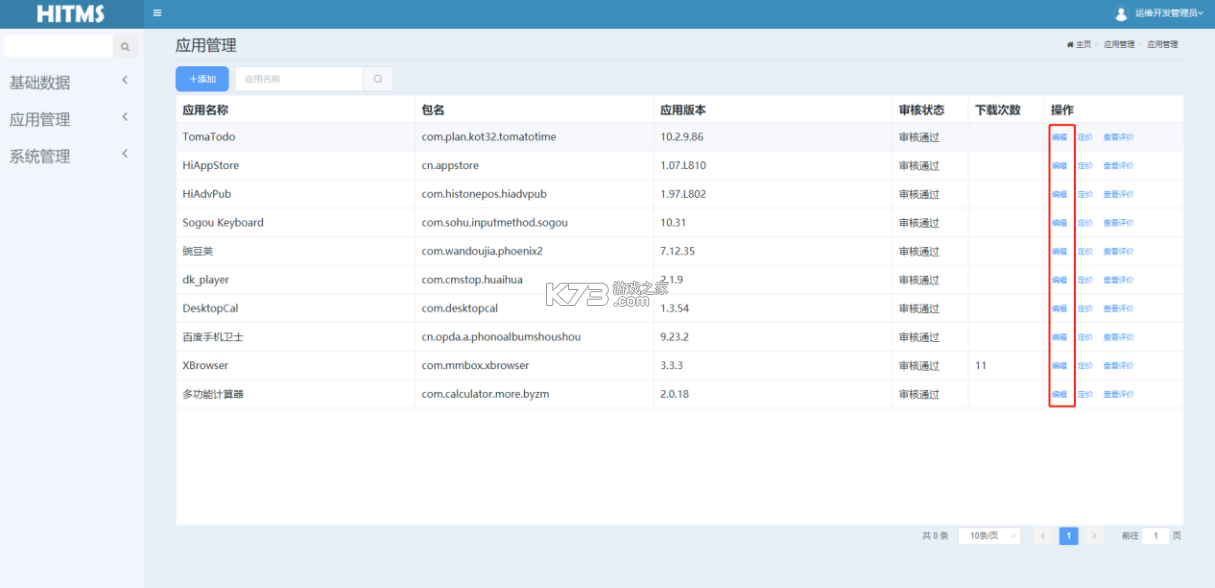Click 定价 for 百度手机卫士
This screenshot has width=1215, height=588.
coord(1085,337)
